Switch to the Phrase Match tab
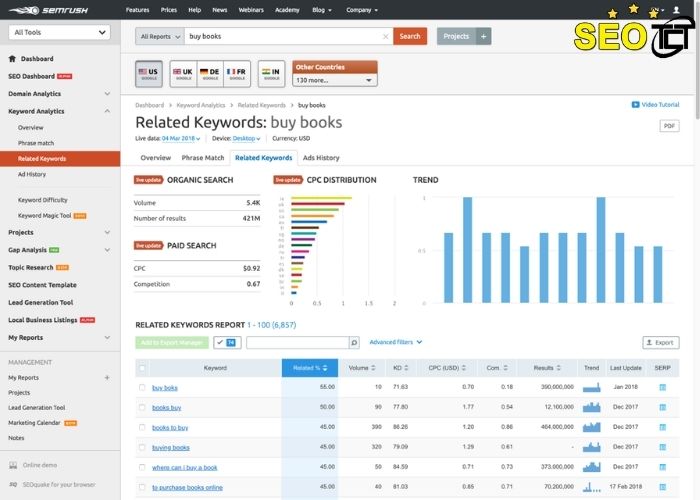Screen dimensions: 700x500 click(203, 158)
